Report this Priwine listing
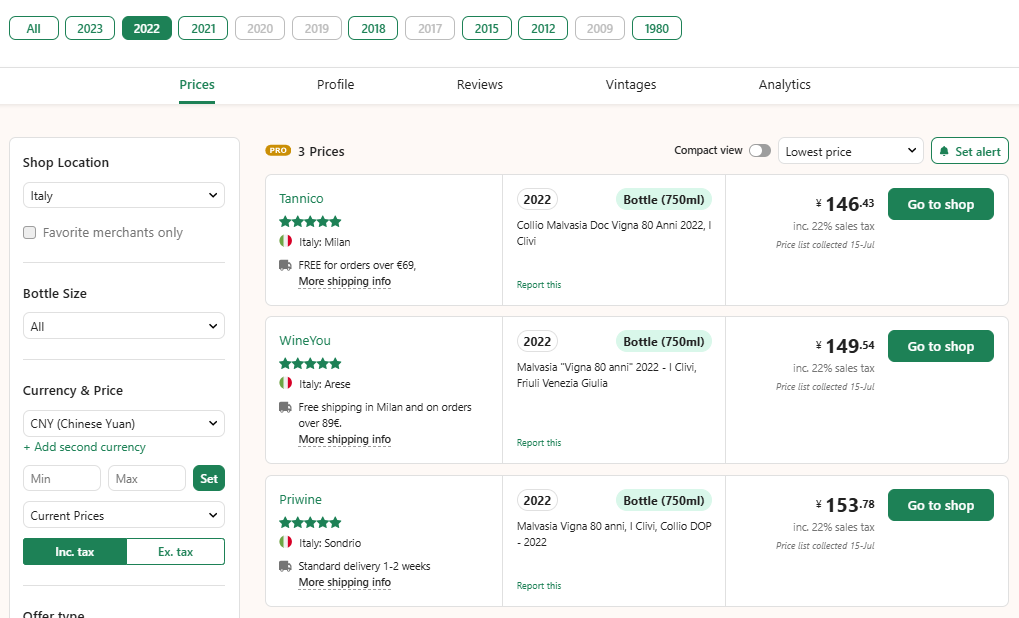1019x618 pixels. coord(539,586)
